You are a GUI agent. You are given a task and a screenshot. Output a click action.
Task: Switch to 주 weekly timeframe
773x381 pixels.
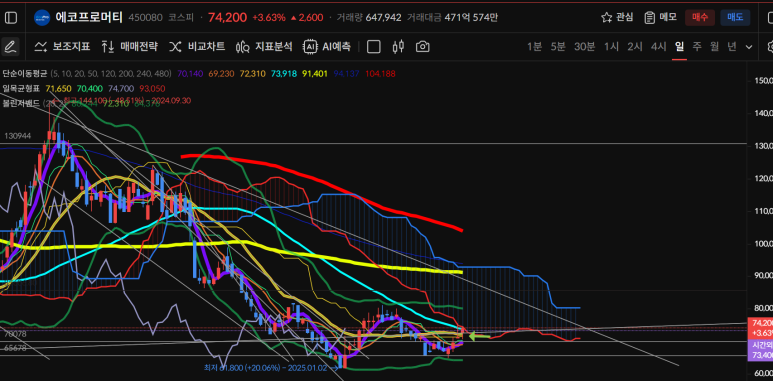point(697,47)
